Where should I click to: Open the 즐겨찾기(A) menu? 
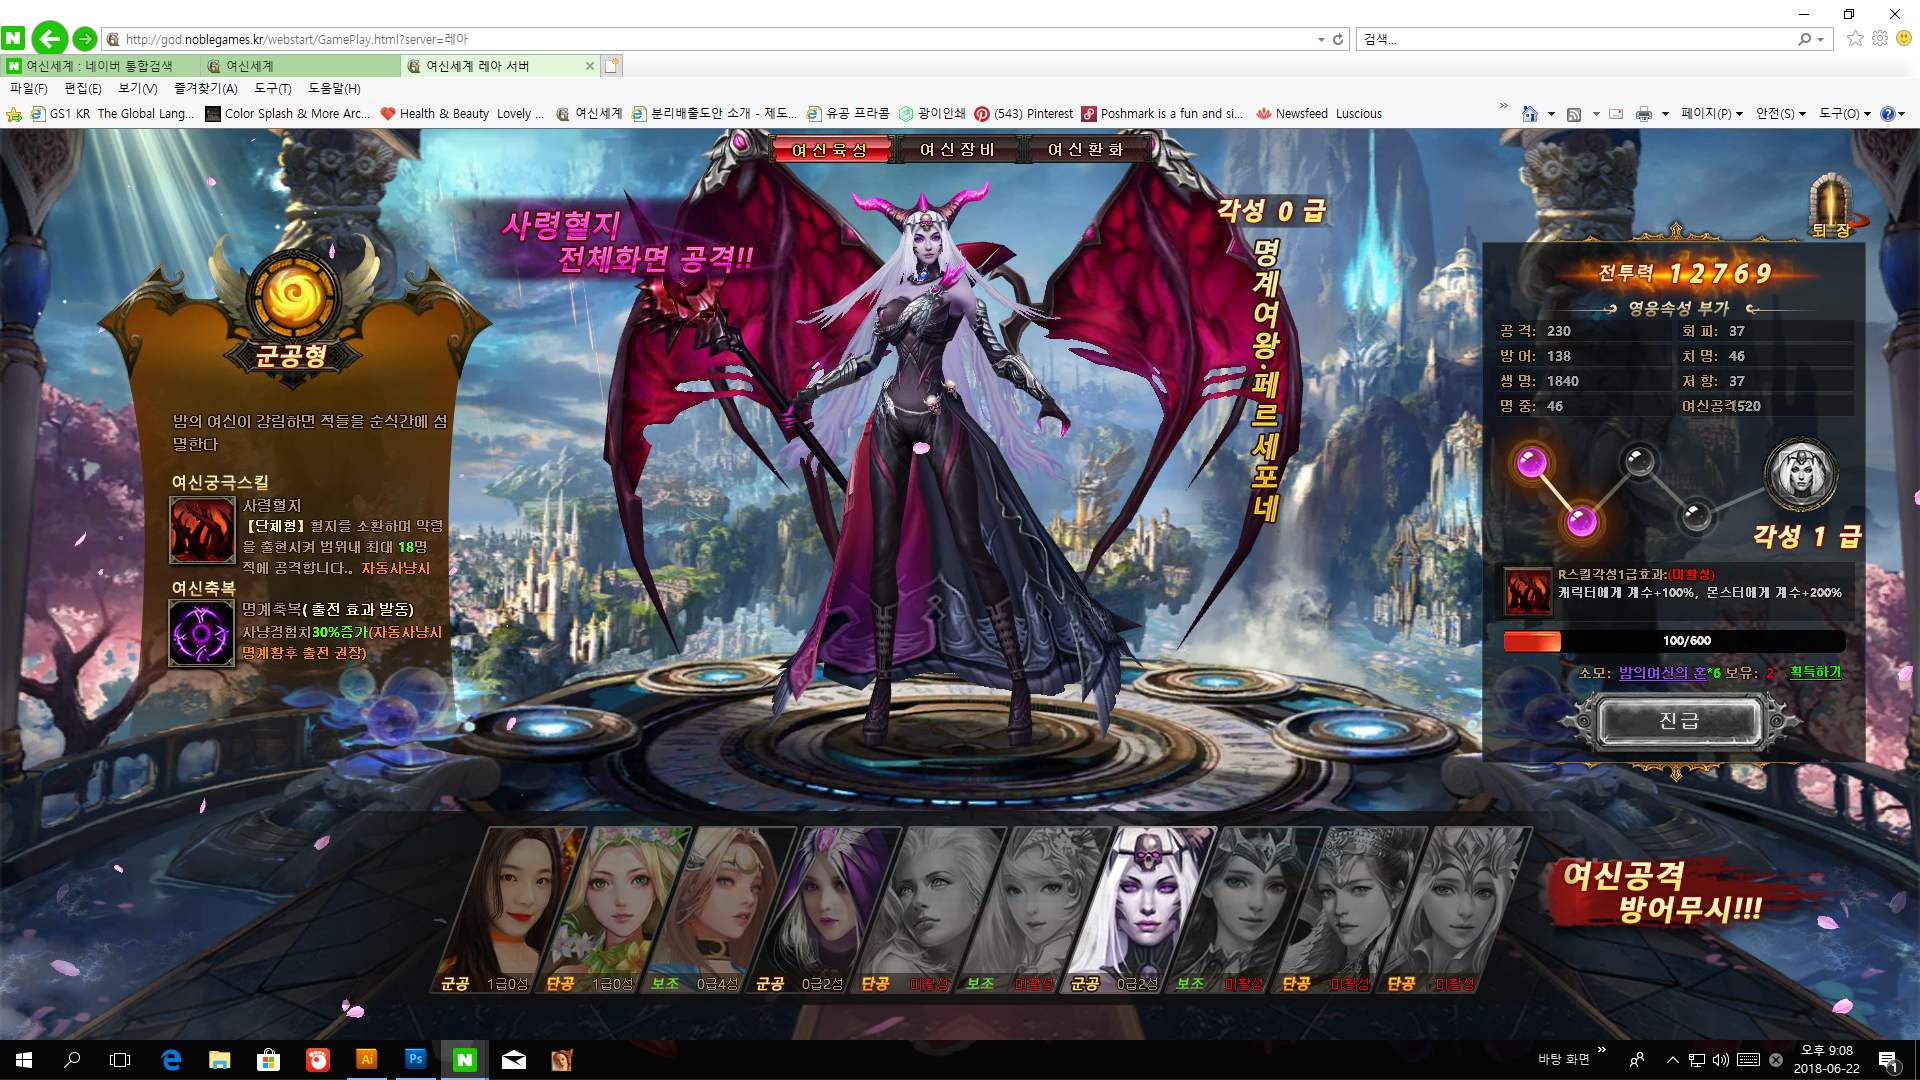pyautogui.click(x=206, y=89)
